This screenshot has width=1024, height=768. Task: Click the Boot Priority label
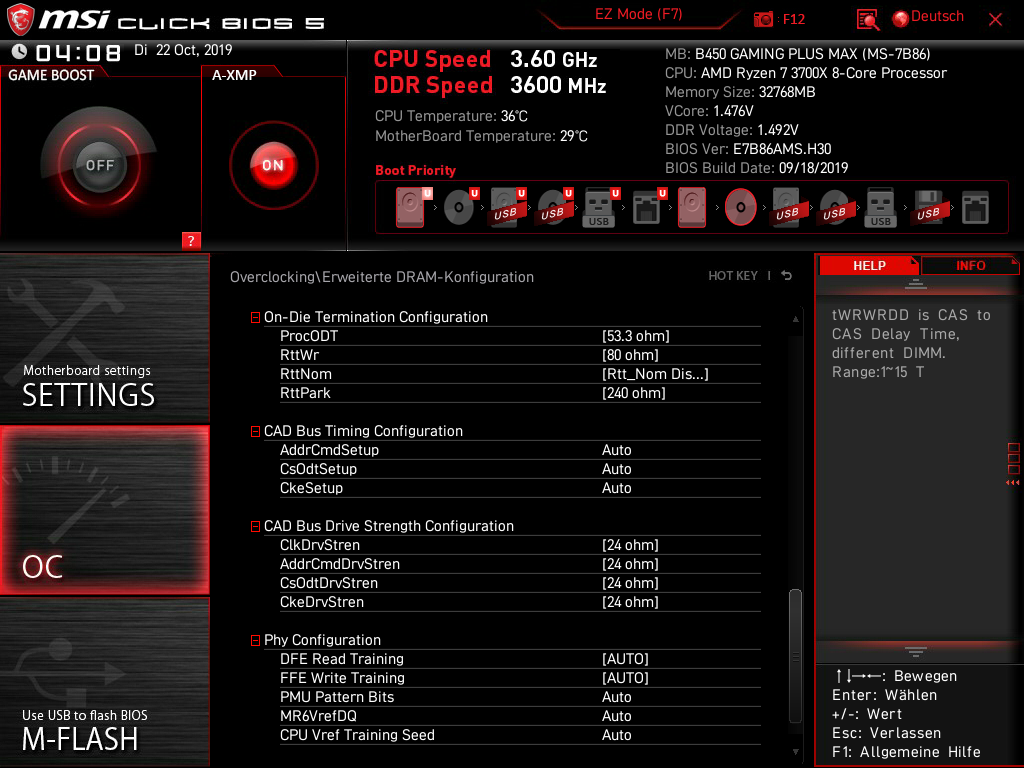(x=415, y=170)
